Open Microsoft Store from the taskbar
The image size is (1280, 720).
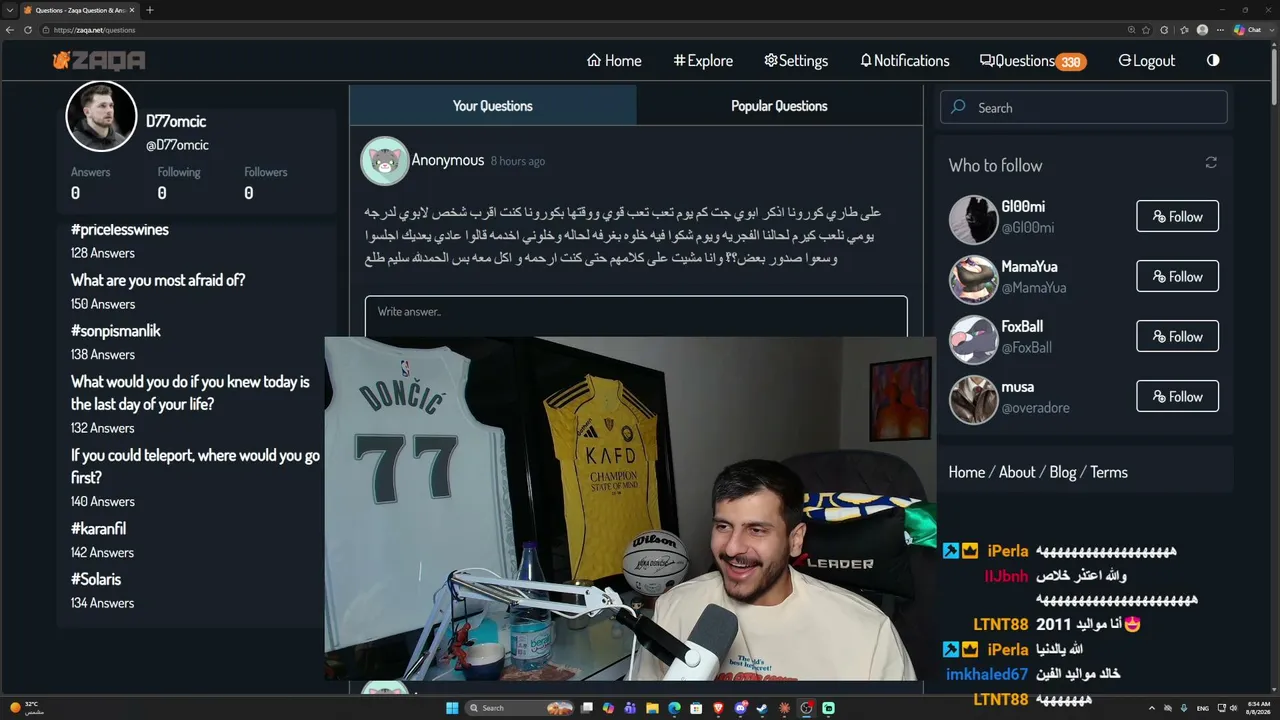point(696,708)
